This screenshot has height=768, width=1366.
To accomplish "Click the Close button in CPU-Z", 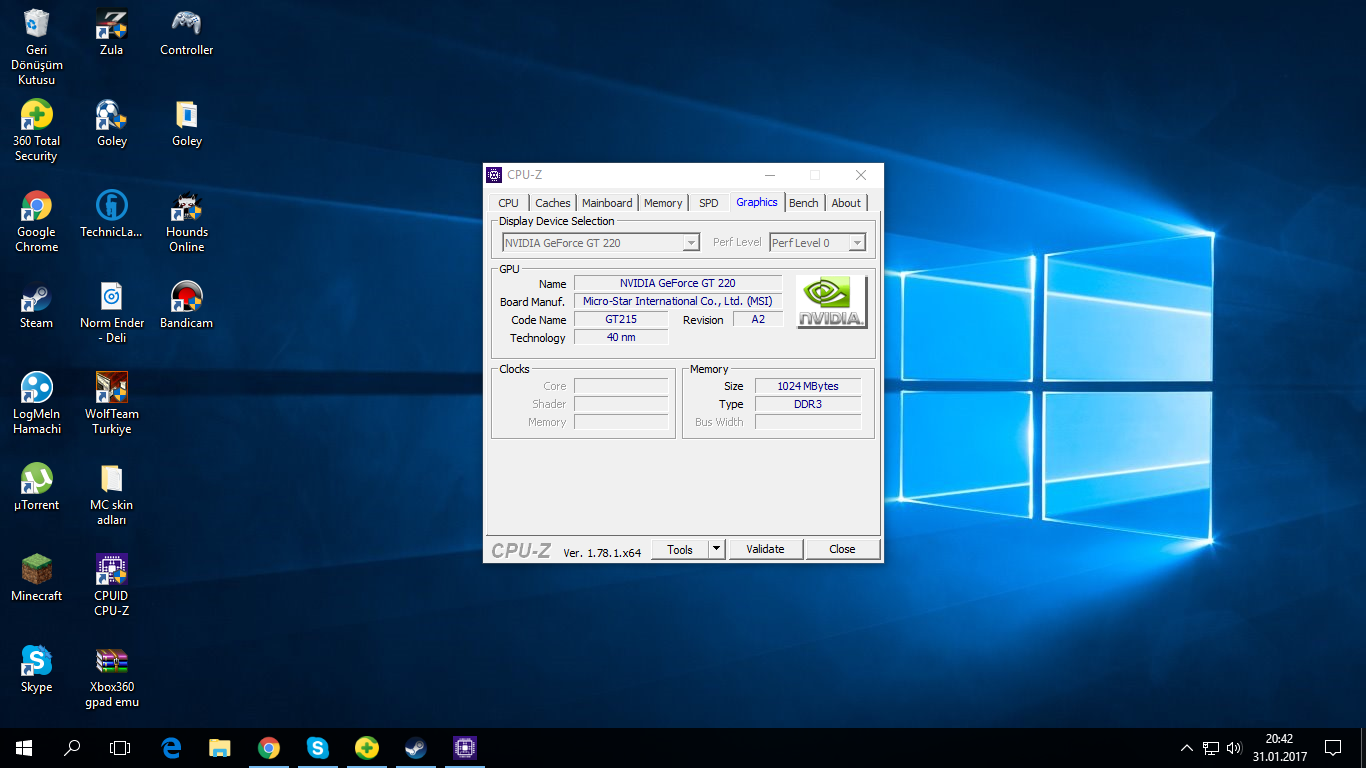I will point(842,549).
